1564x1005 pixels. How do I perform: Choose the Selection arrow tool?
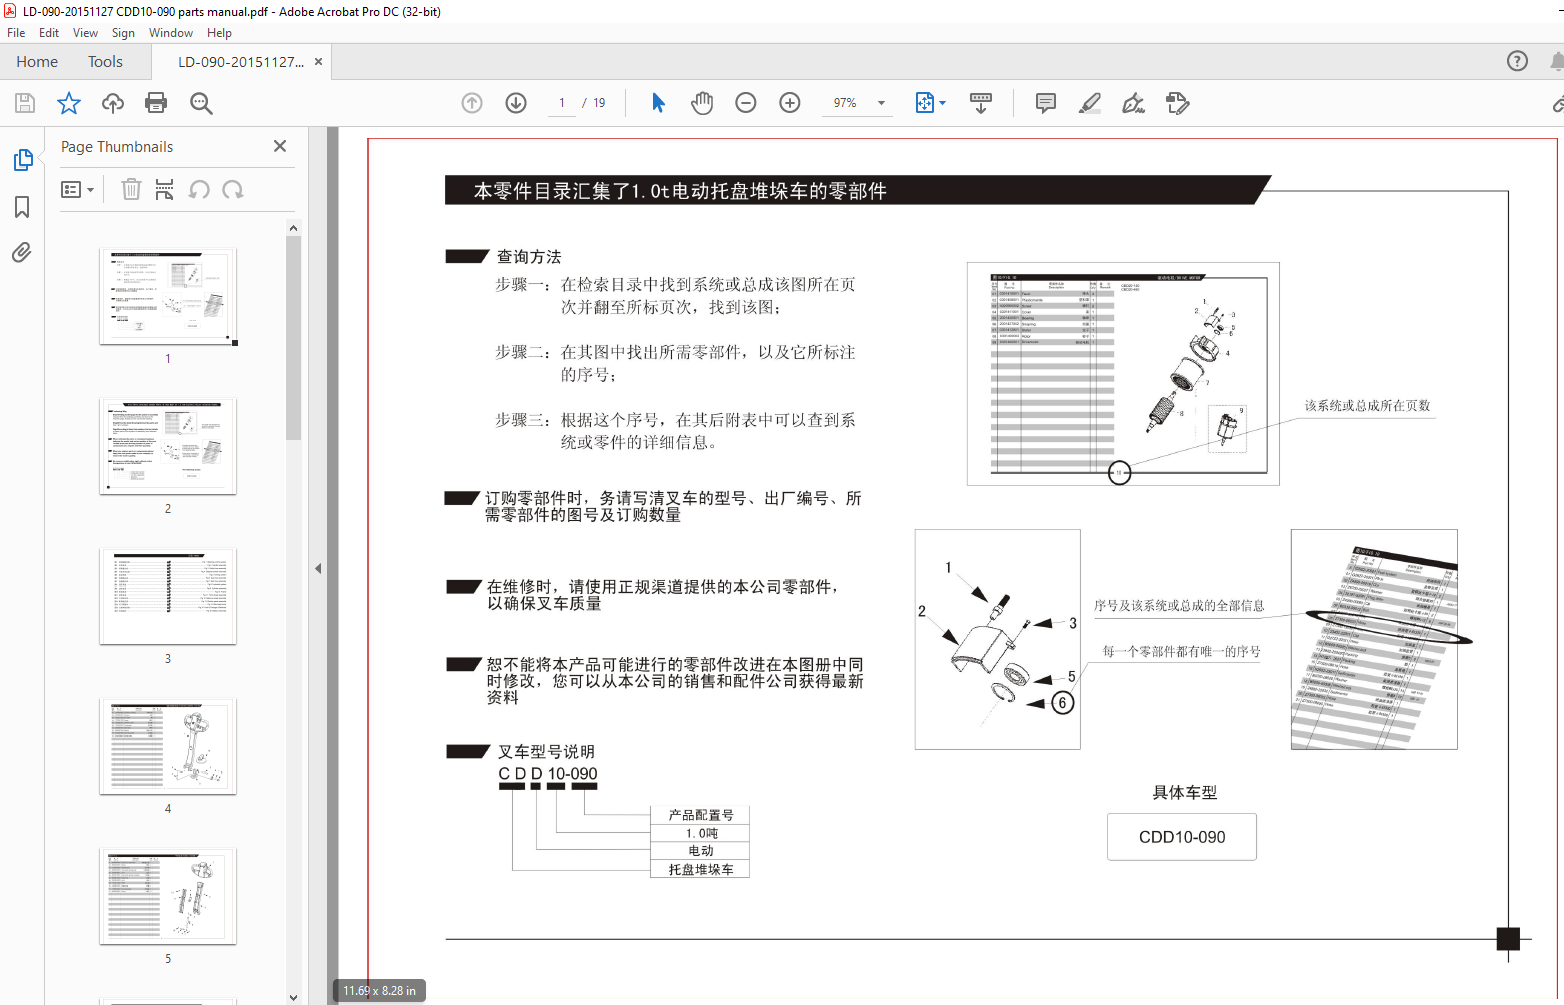coord(658,103)
